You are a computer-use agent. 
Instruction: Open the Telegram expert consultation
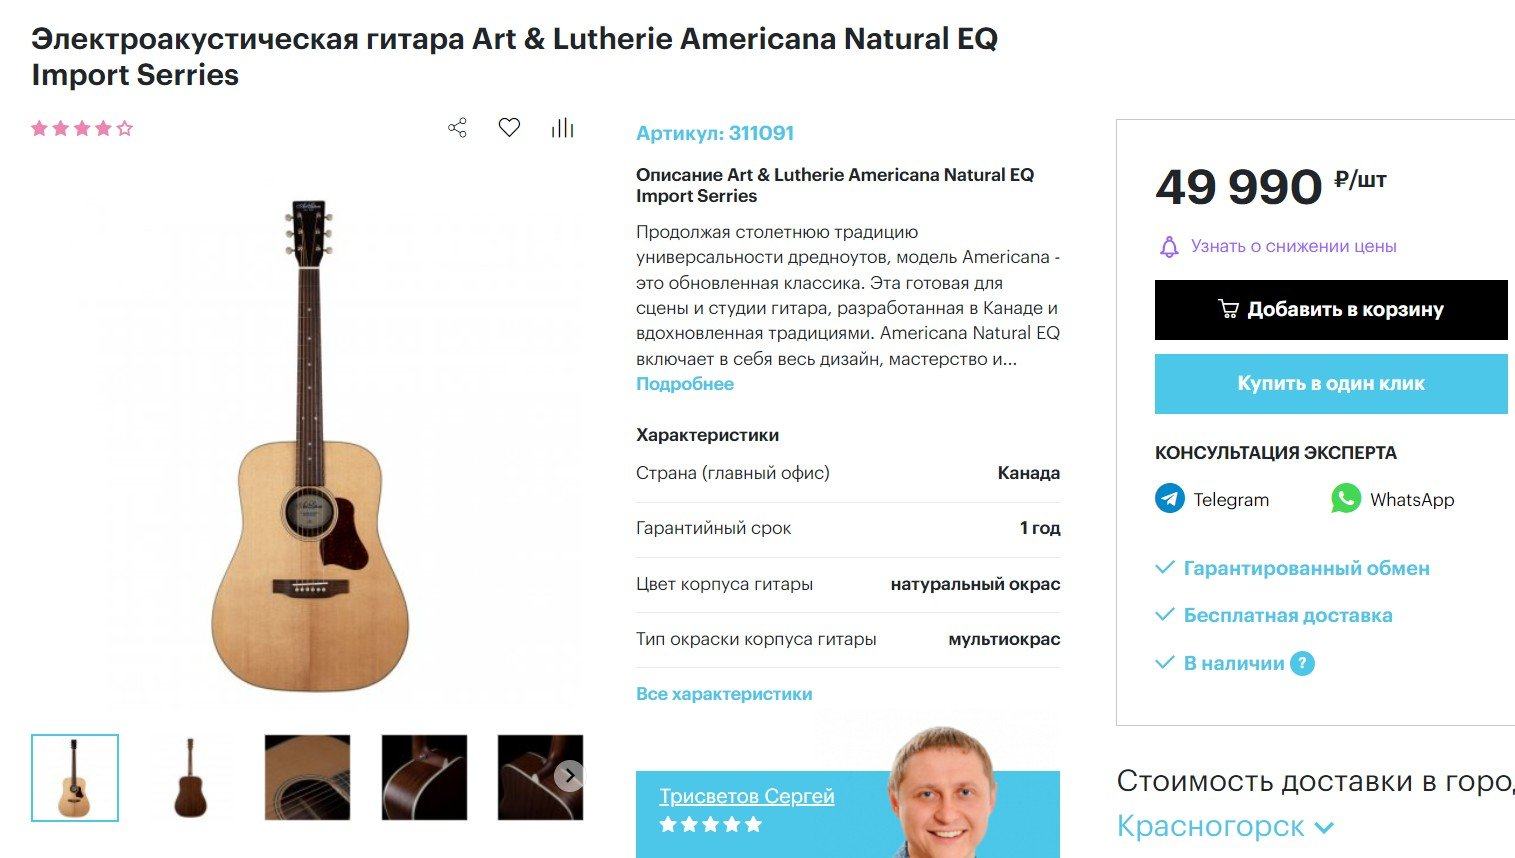[x=1212, y=499]
